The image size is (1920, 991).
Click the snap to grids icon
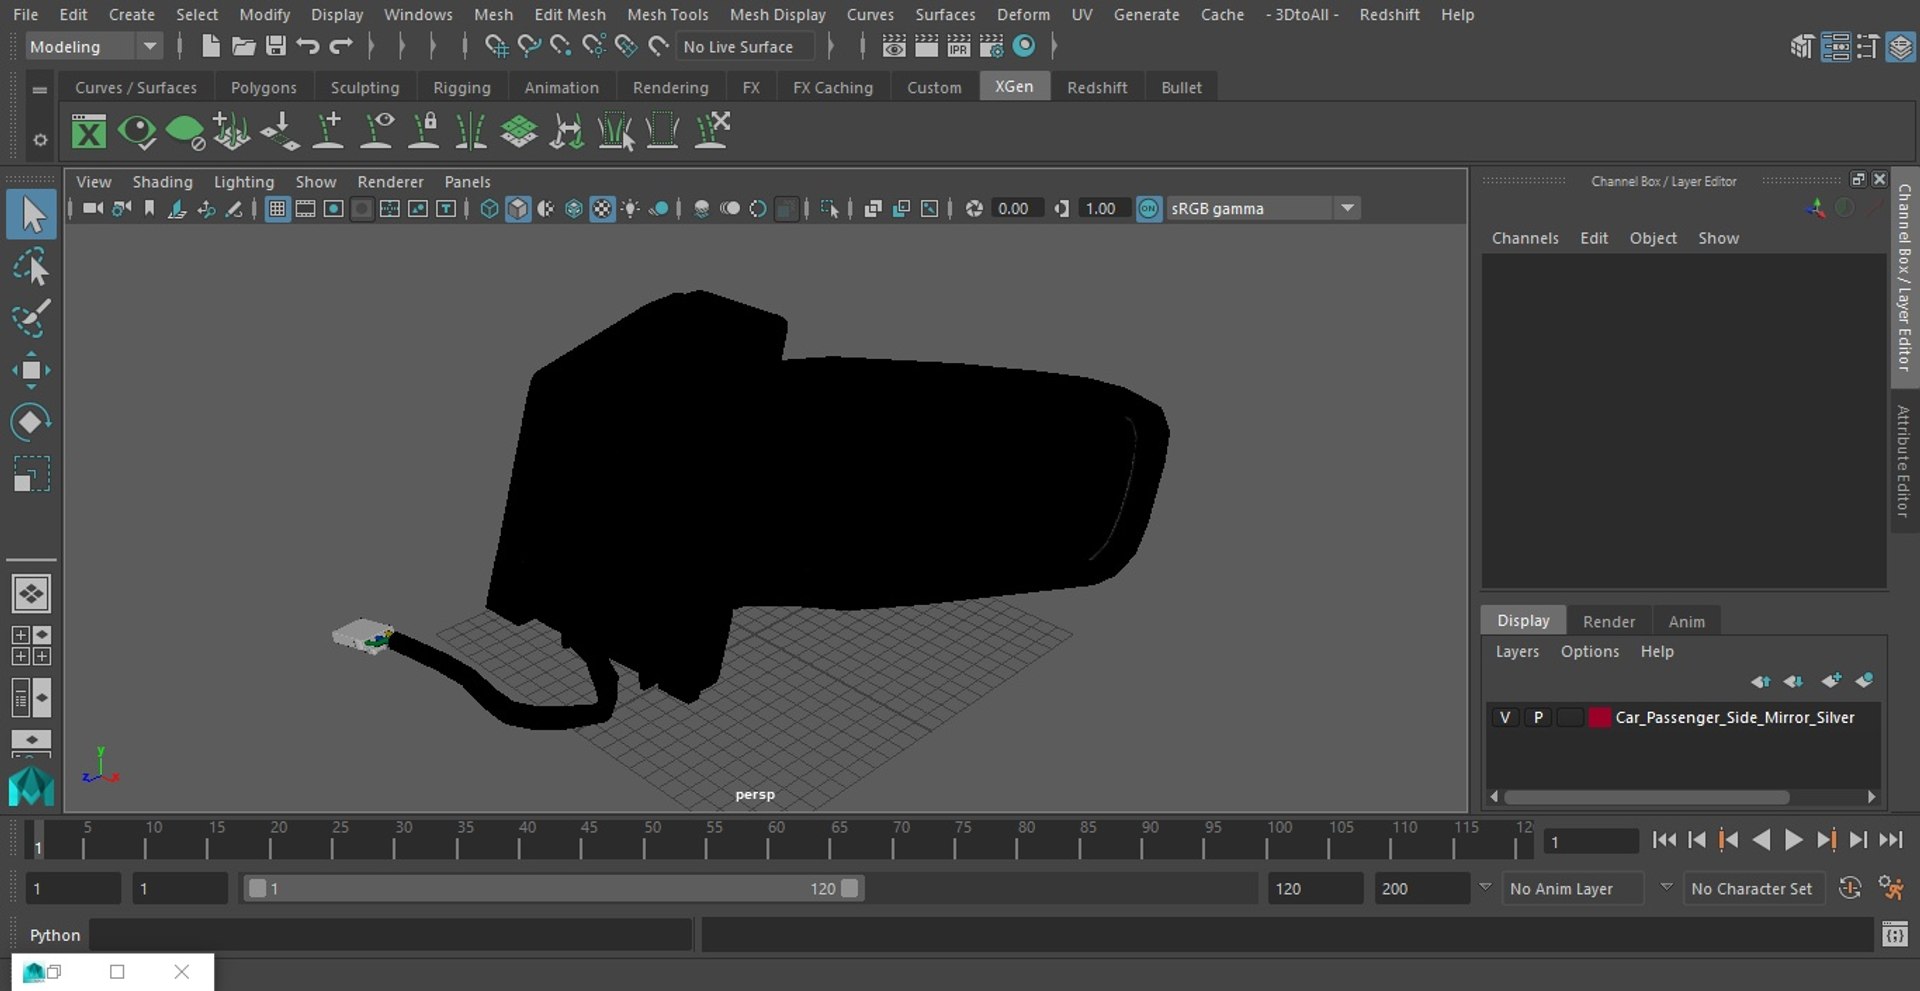click(x=496, y=46)
